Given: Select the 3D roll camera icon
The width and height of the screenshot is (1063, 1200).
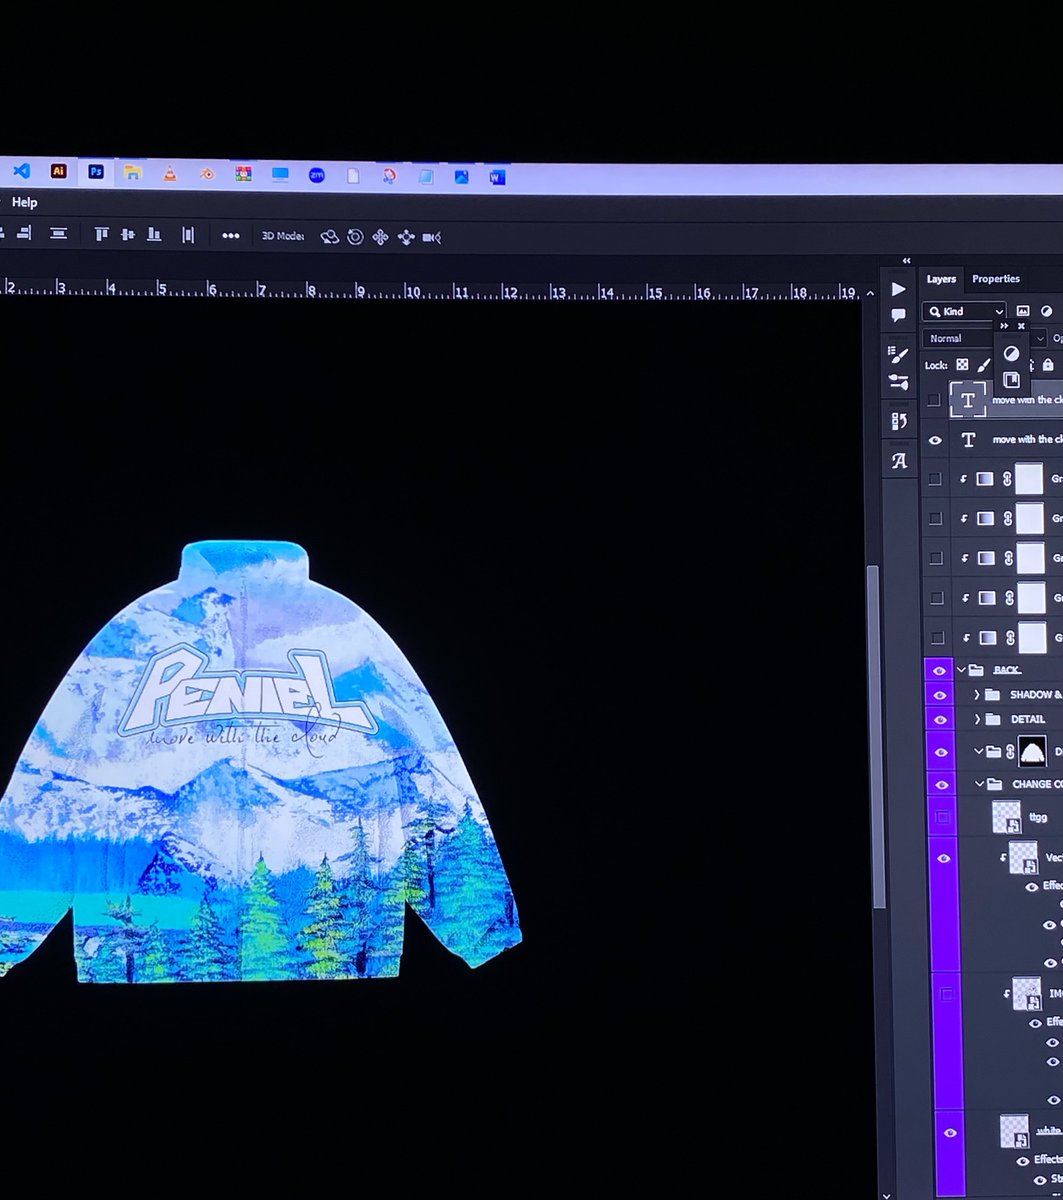Looking at the screenshot, I should 355,237.
